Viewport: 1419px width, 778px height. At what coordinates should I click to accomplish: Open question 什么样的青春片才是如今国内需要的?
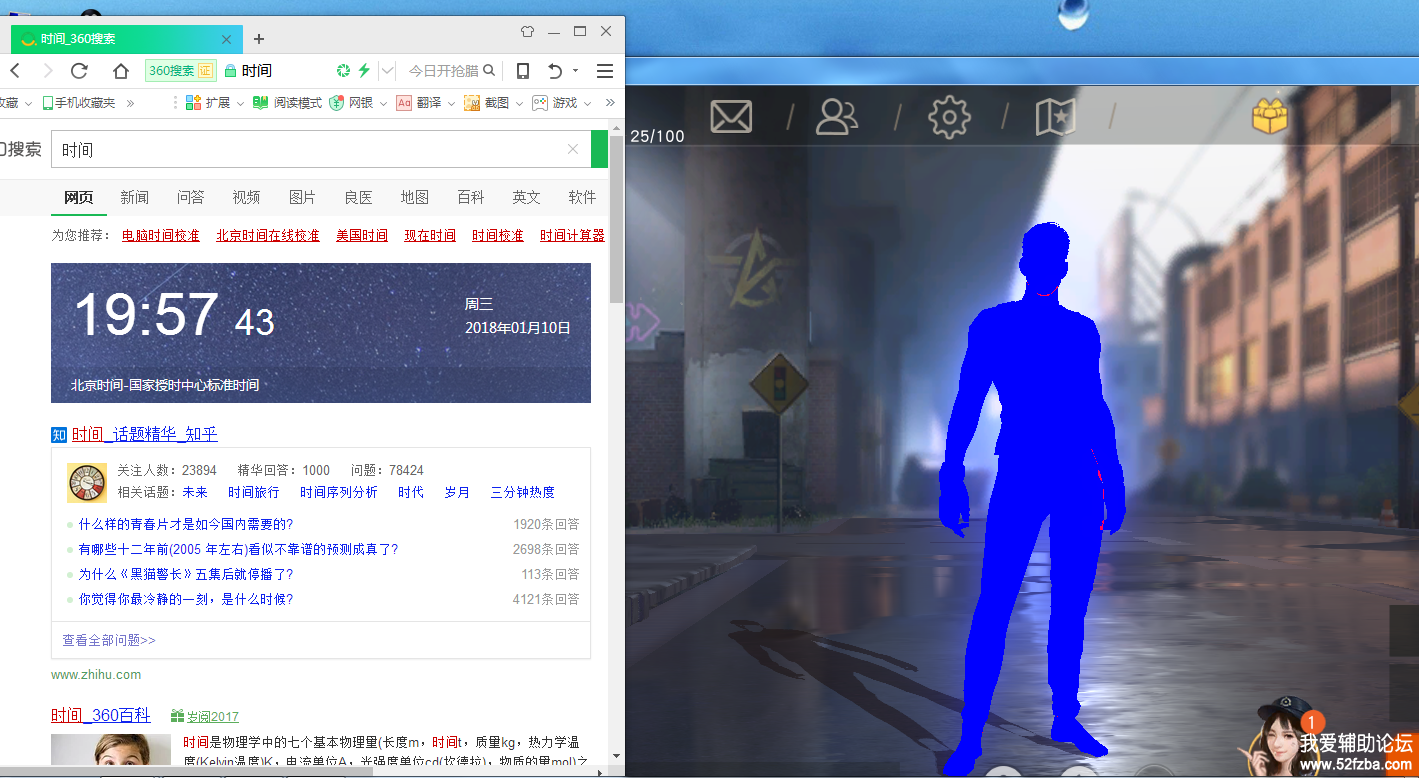coord(186,524)
